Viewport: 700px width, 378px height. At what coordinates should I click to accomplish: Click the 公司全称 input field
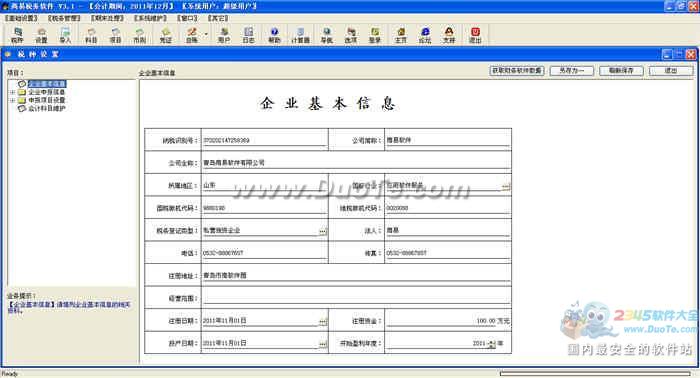(356, 163)
